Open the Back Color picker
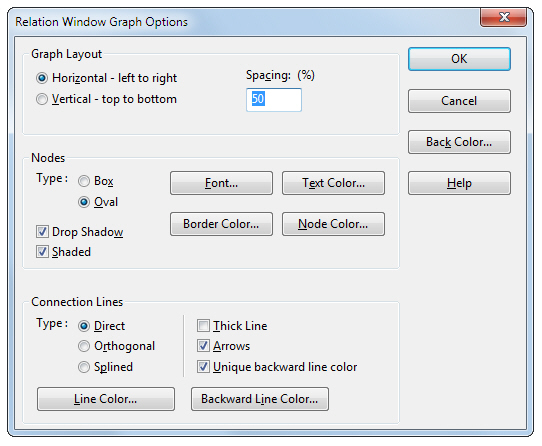 point(459,142)
